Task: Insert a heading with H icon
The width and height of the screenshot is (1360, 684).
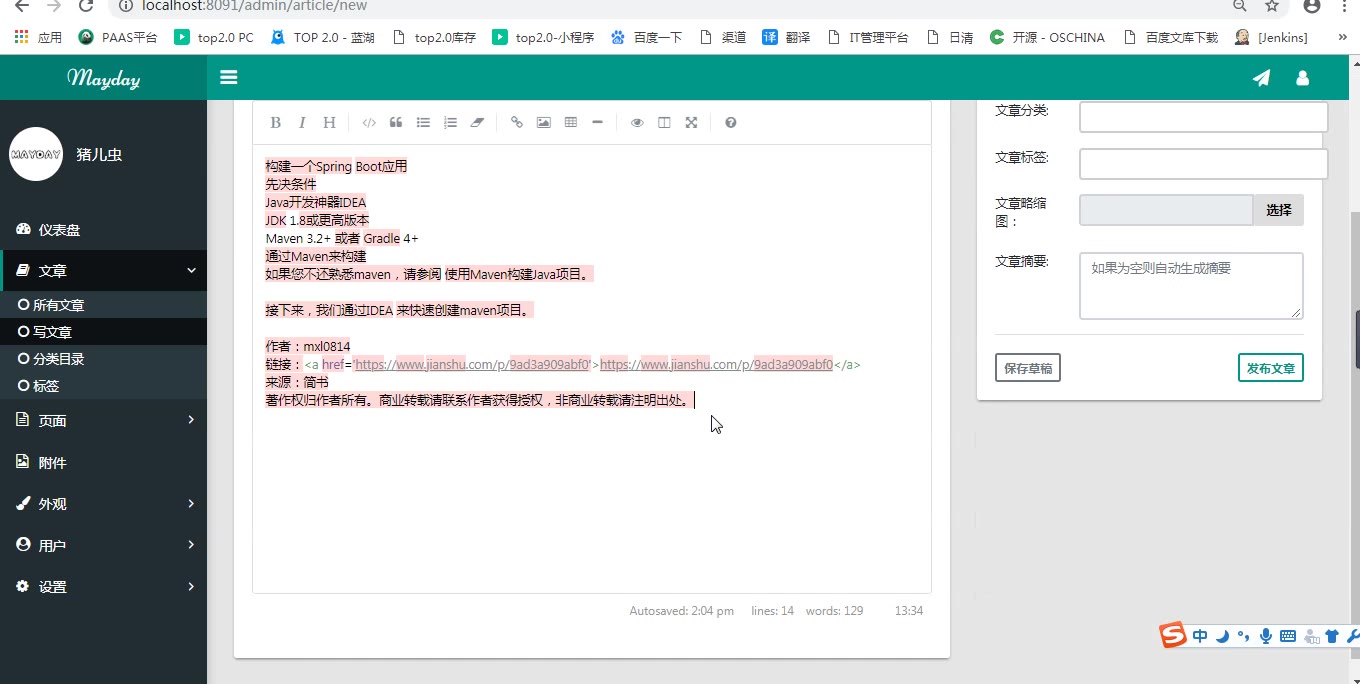Action: 329,123
